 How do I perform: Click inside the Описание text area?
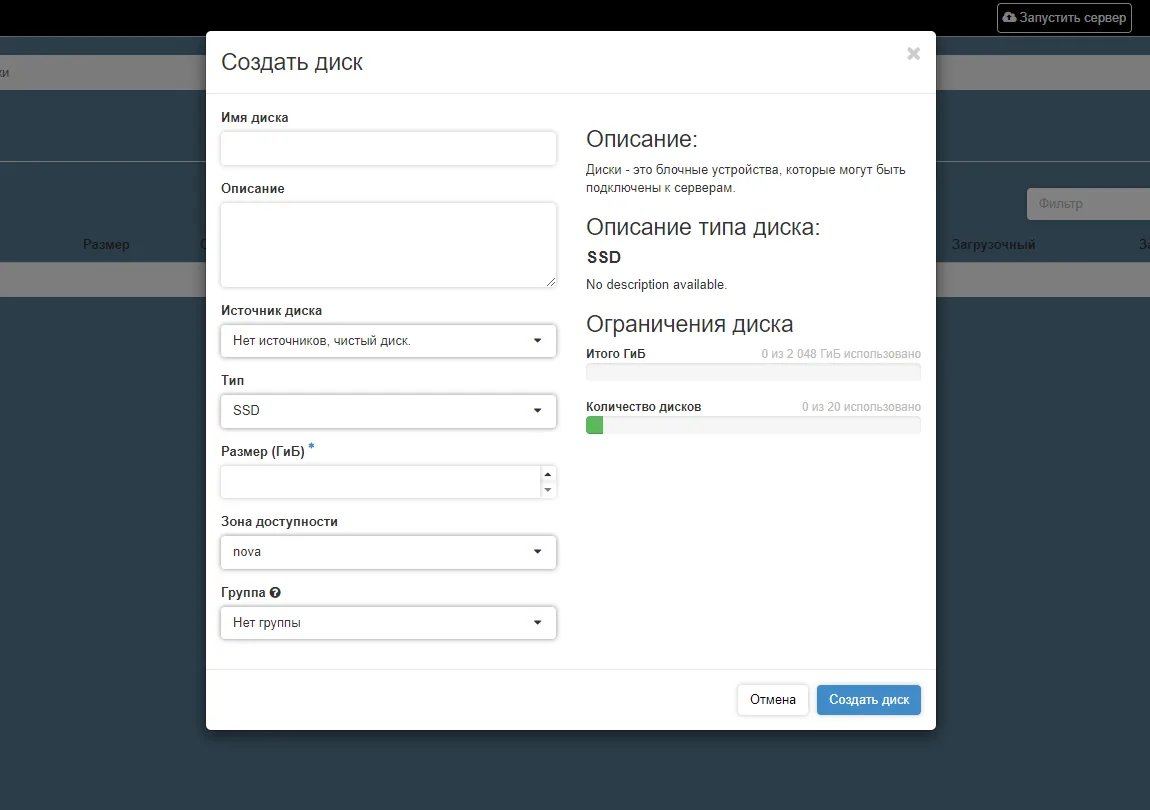388,244
